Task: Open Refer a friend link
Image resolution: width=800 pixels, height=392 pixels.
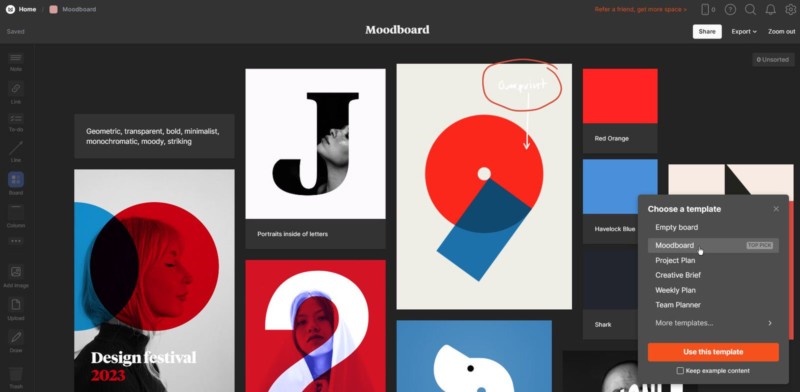Action: 640,9
